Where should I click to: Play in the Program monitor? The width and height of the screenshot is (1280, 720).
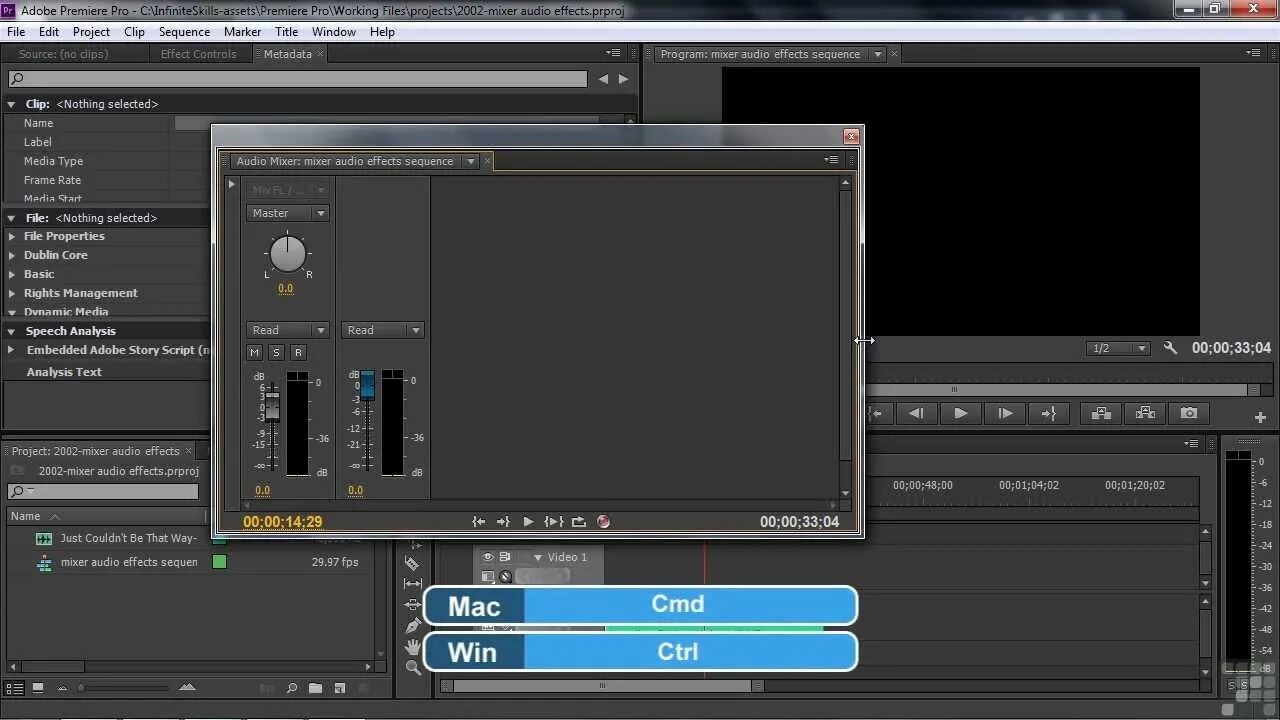(x=960, y=413)
